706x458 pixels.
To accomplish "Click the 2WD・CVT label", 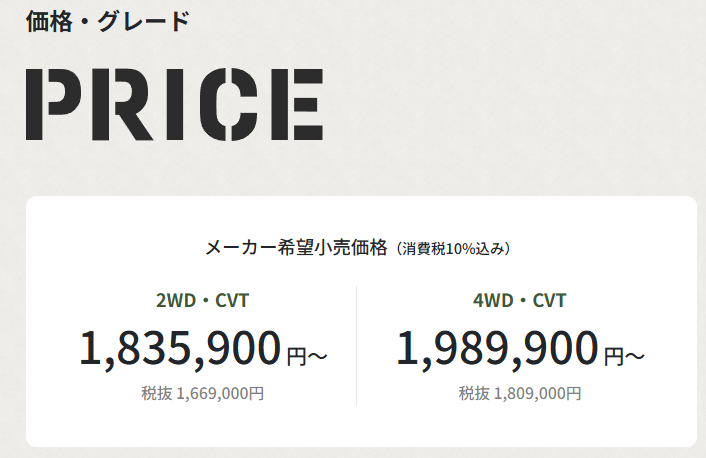I will click(202, 300).
